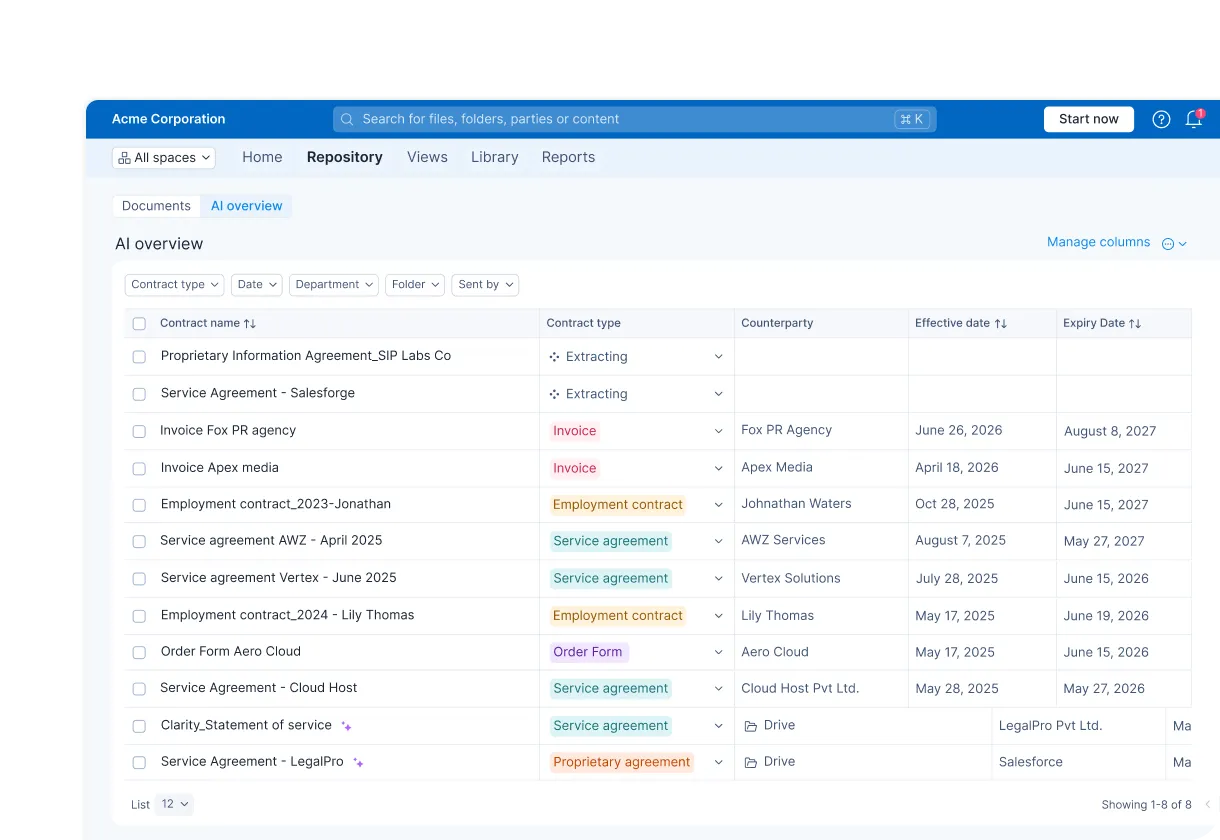Open contract type chevron for Invoice Fox PR agency
This screenshot has height=840, width=1220.
click(718, 431)
